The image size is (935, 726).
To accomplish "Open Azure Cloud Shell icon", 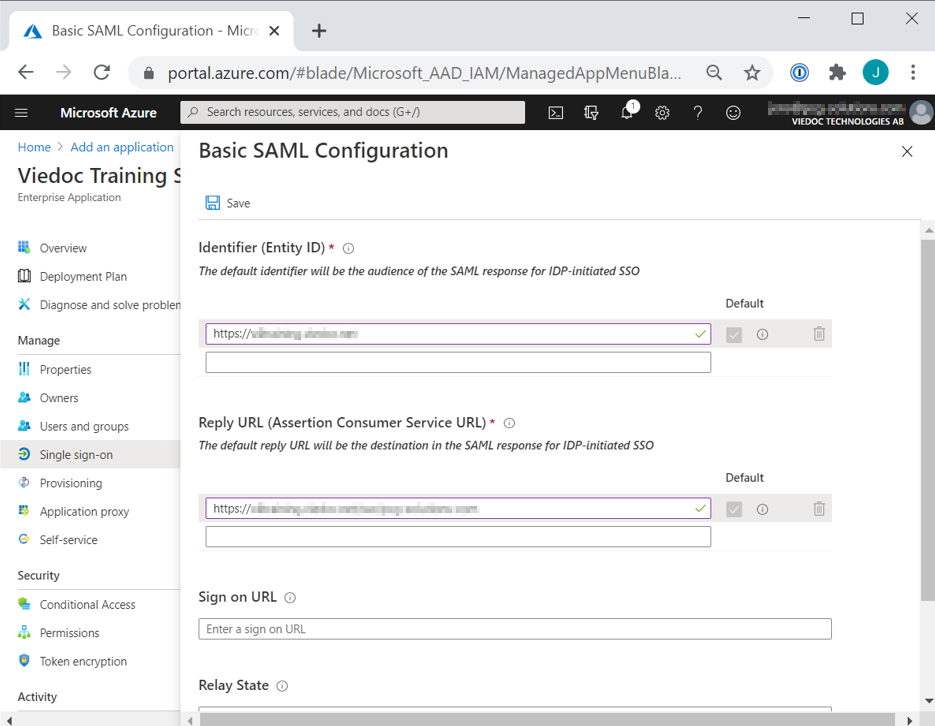I will pyautogui.click(x=556, y=113).
